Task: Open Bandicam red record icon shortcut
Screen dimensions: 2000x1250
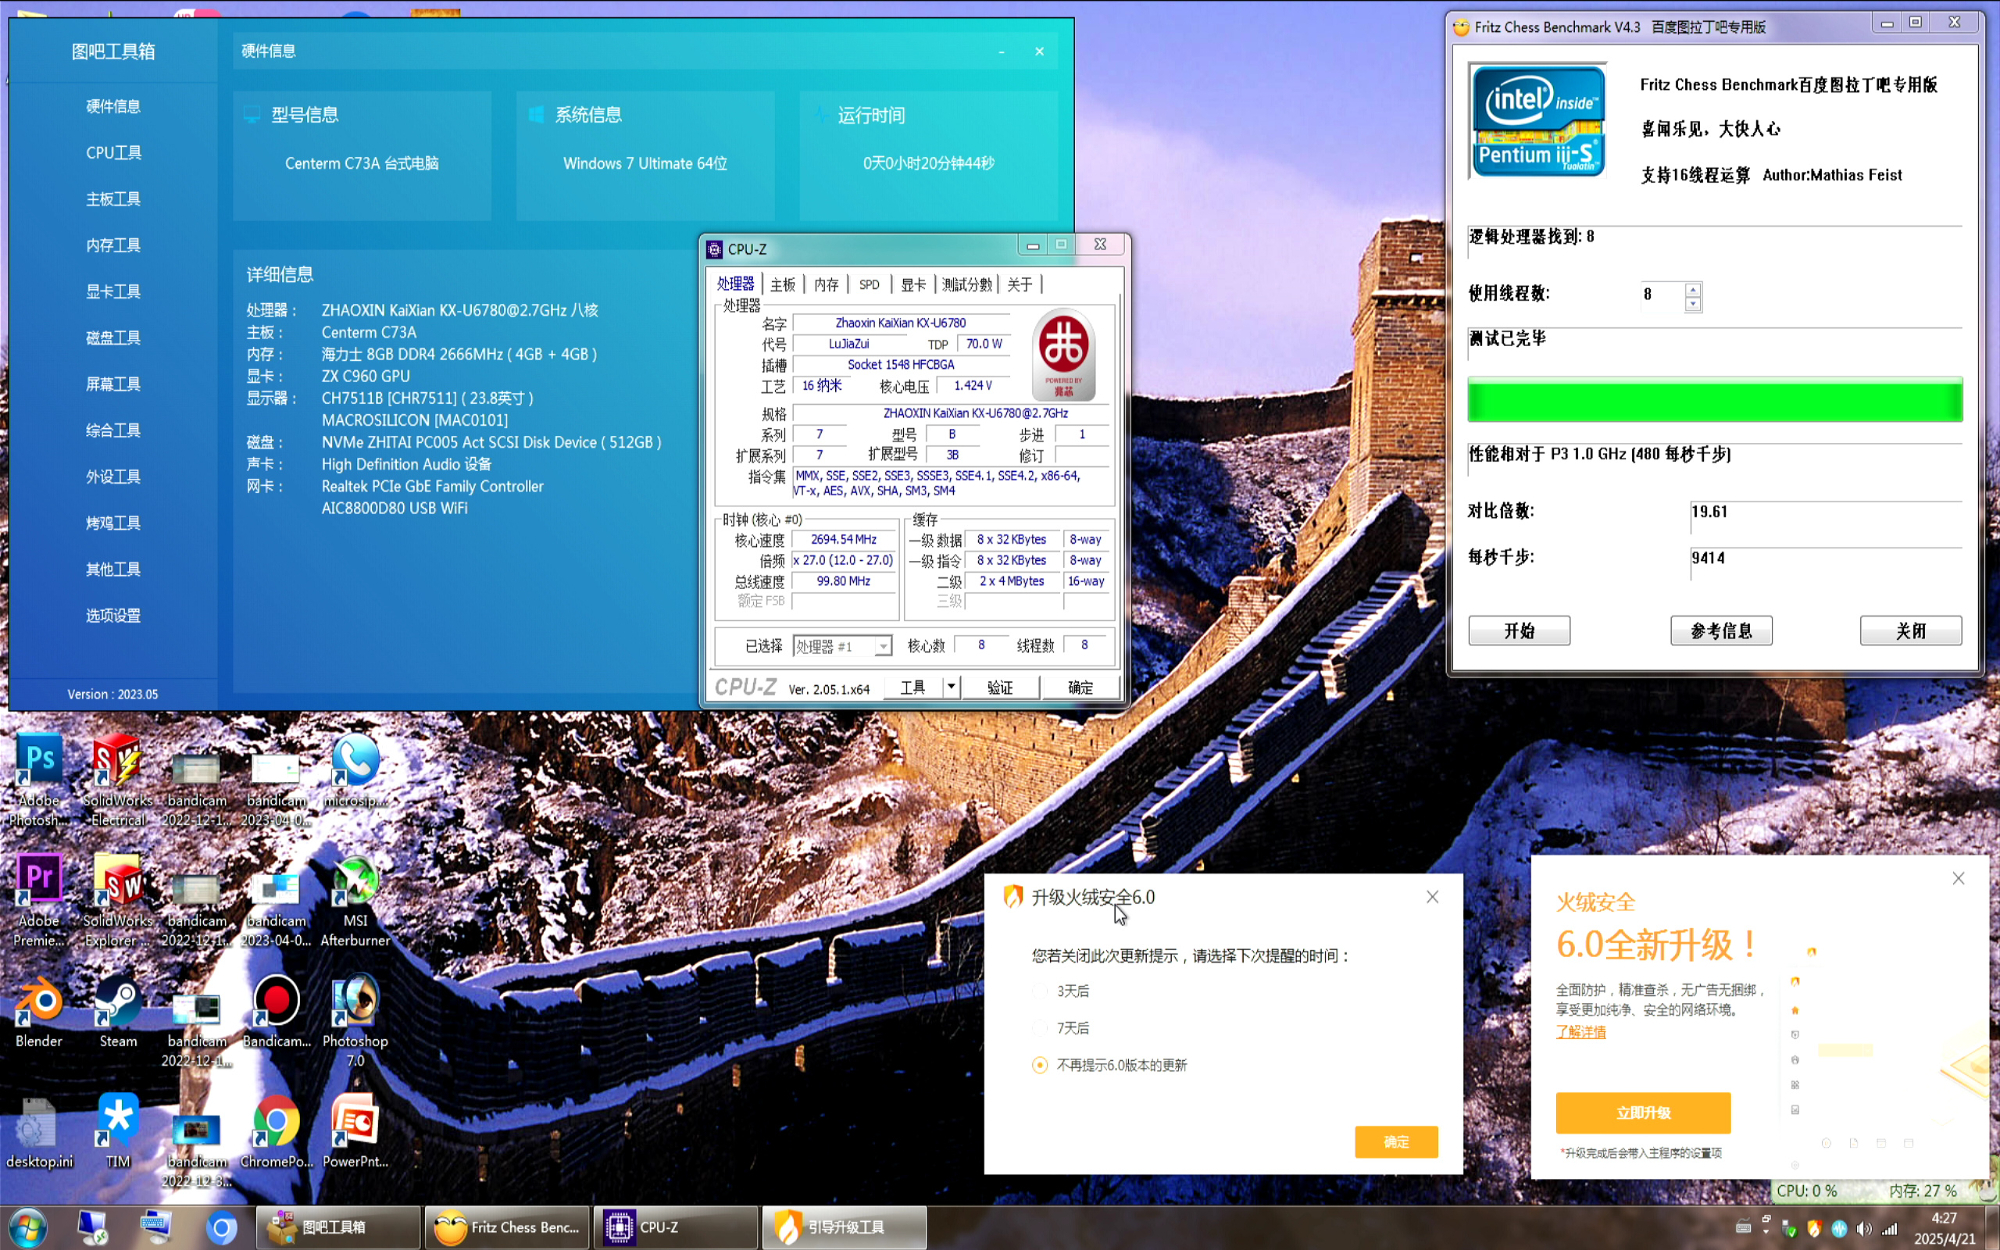Action: 276,1012
